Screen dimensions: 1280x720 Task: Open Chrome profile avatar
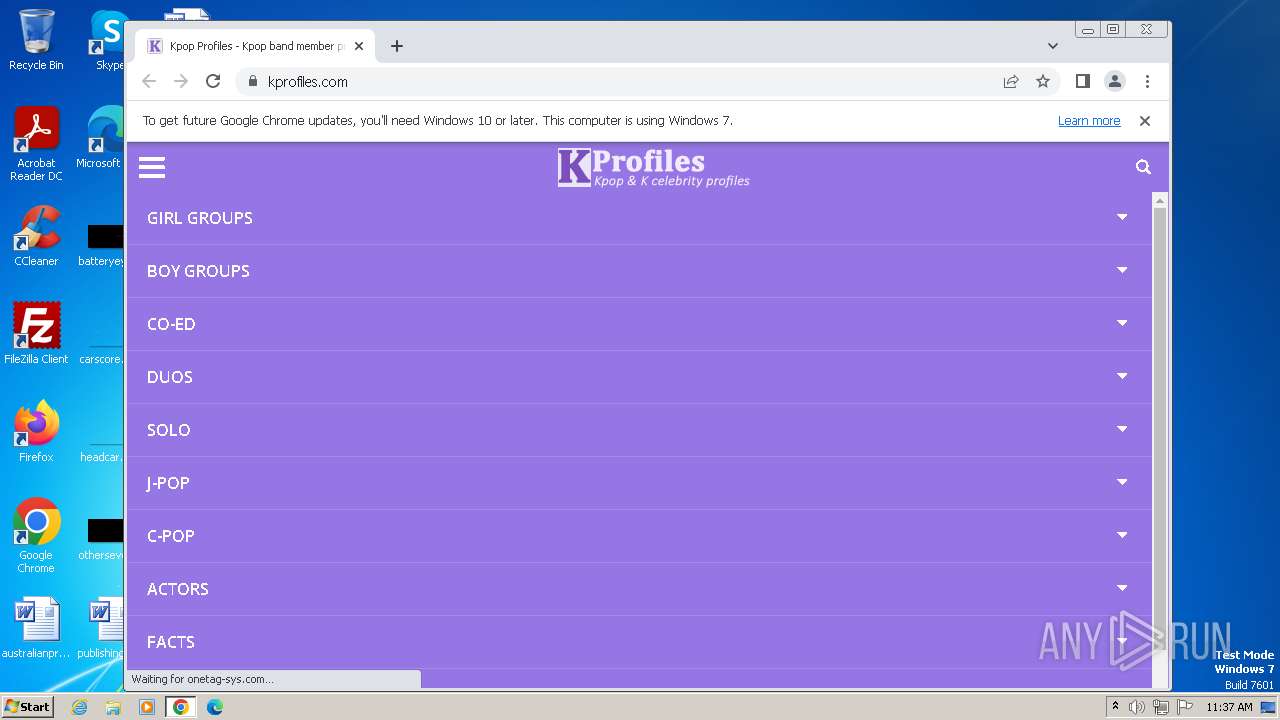(1115, 82)
